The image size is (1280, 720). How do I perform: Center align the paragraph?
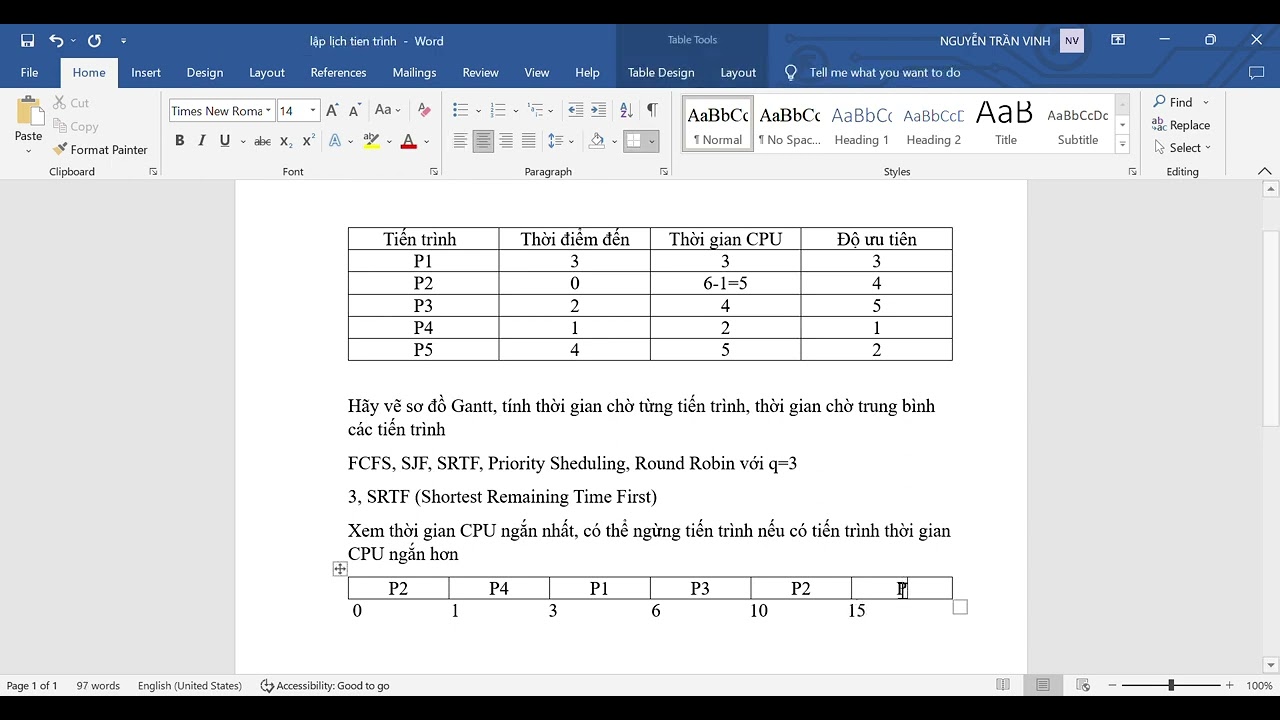coord(483,141)
